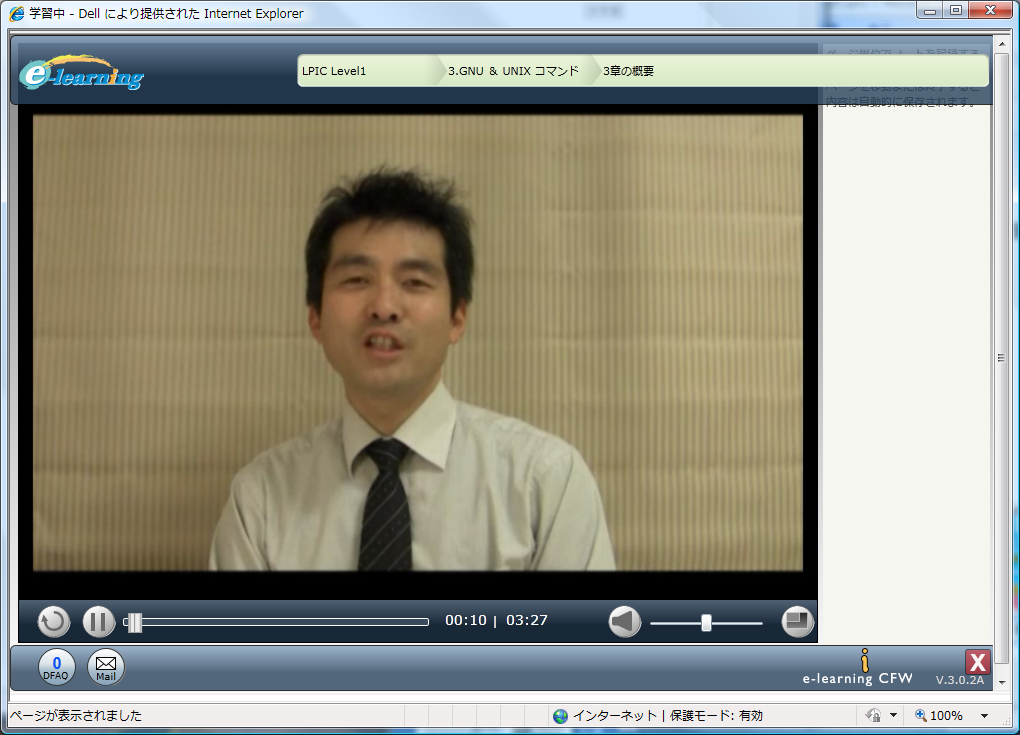Close the course with the red X
The image size is (1020, 735).
click(x=977, y=662)
